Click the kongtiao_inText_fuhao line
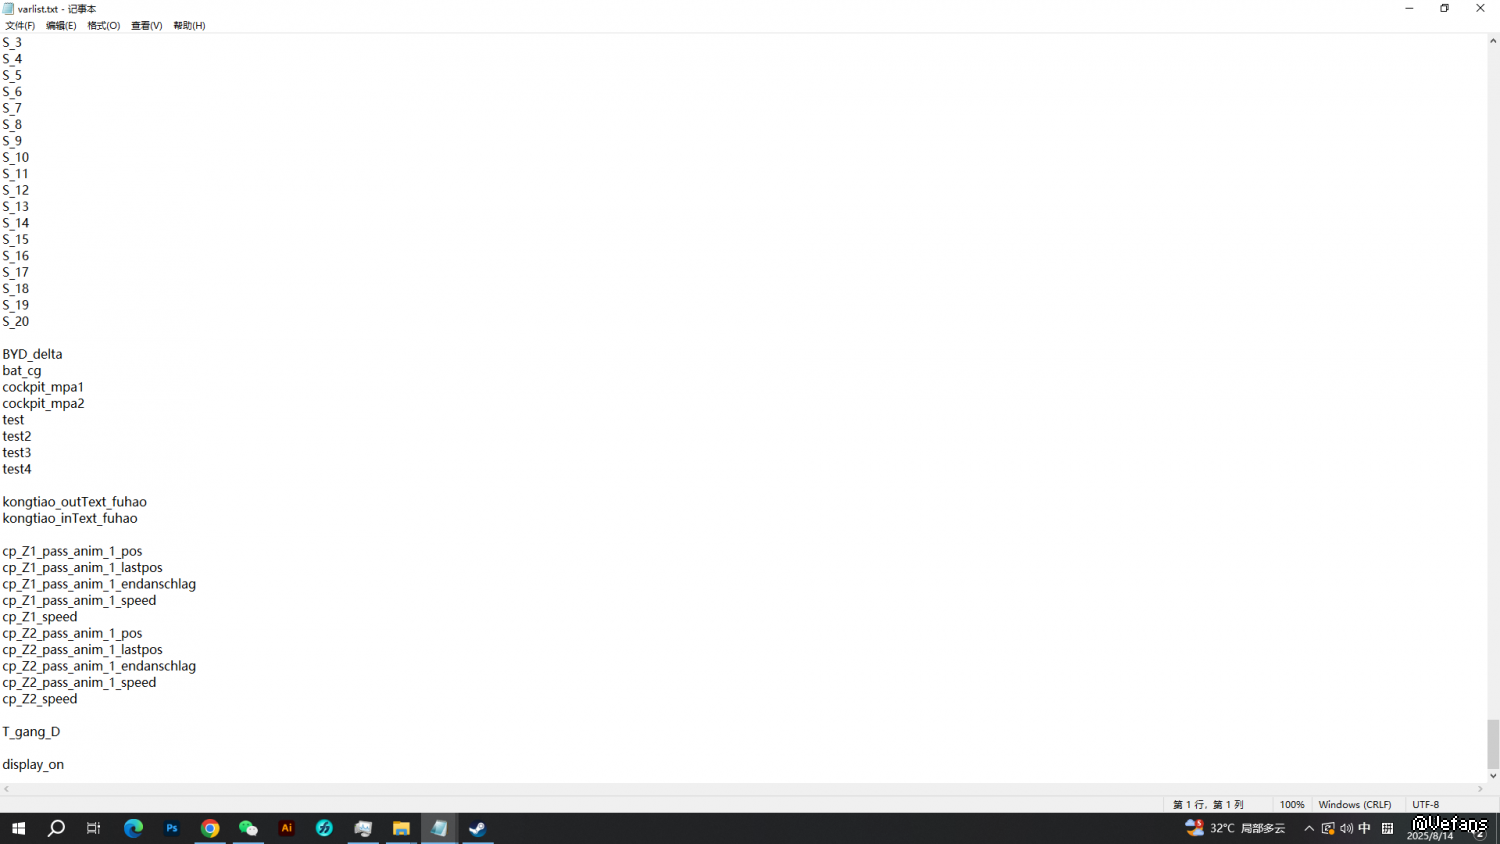 (x=70, y=519)
